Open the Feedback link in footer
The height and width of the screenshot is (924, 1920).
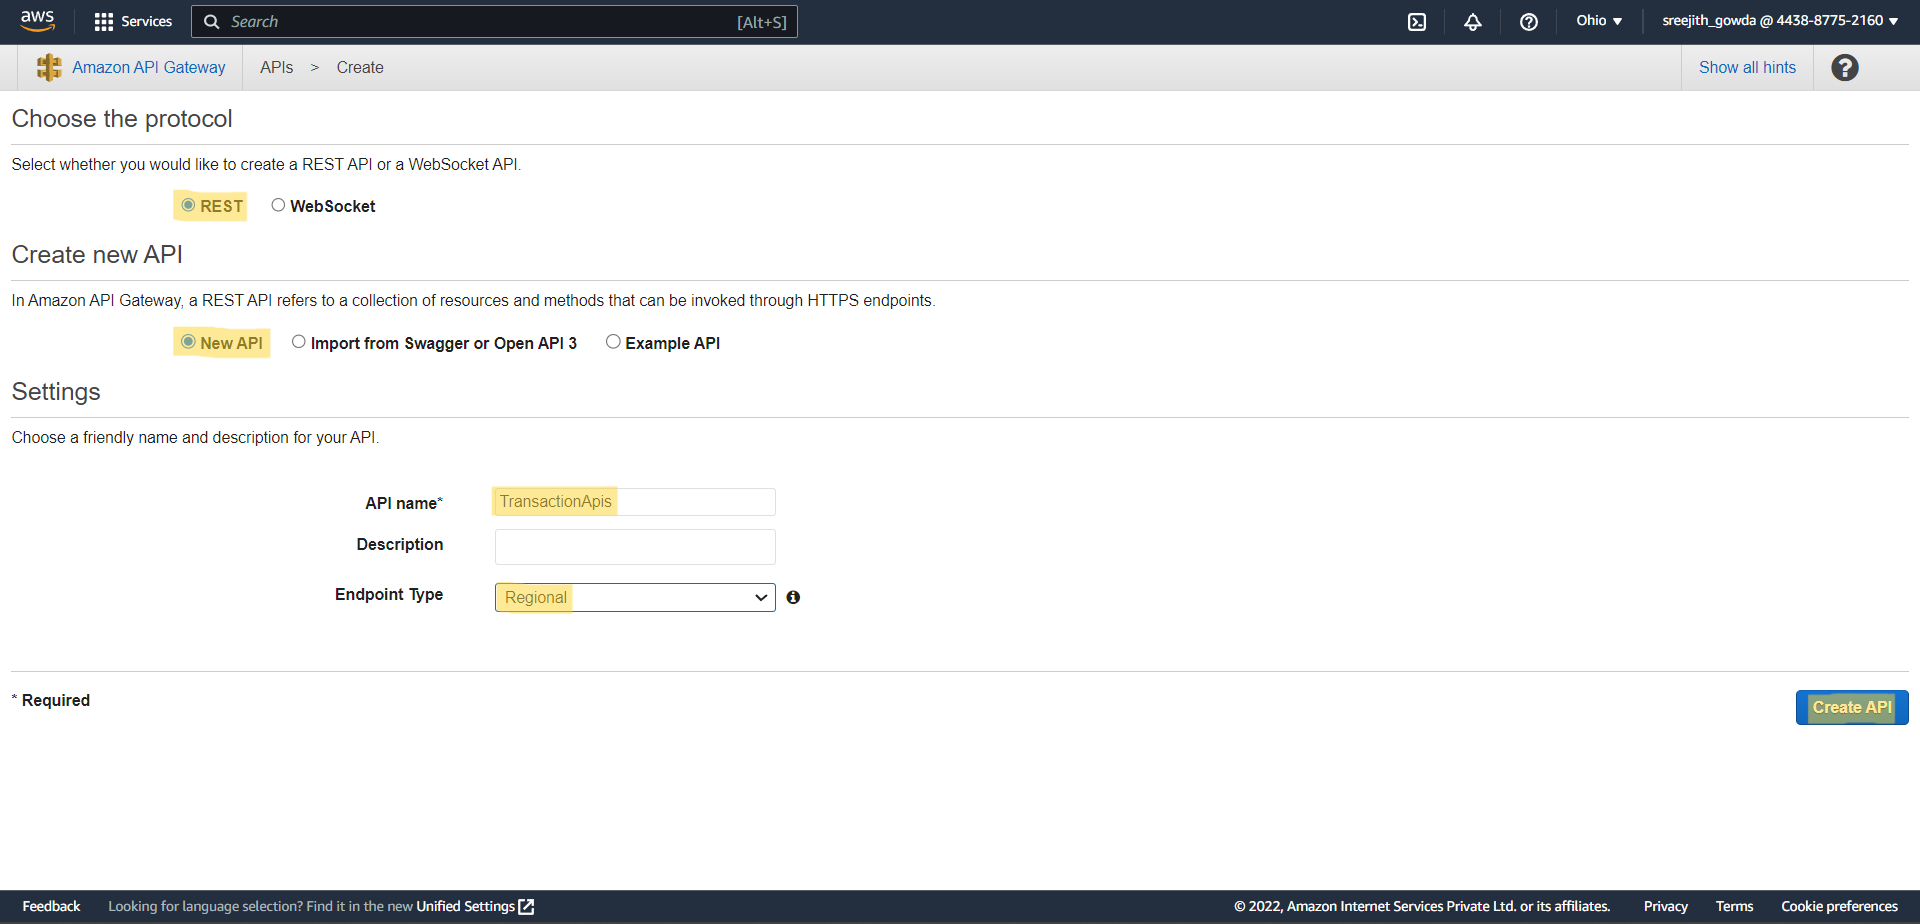(51, 906)
